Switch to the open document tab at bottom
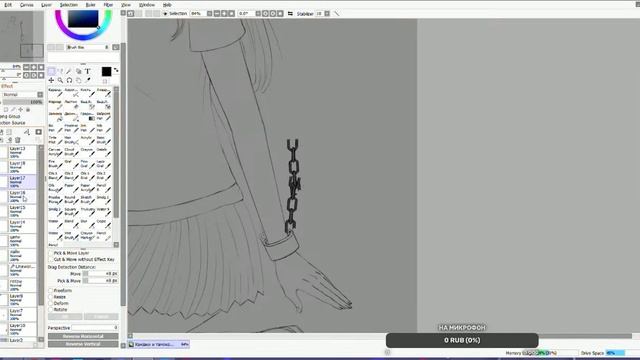This screenshot has height=360, width=640. coord(159,344)
